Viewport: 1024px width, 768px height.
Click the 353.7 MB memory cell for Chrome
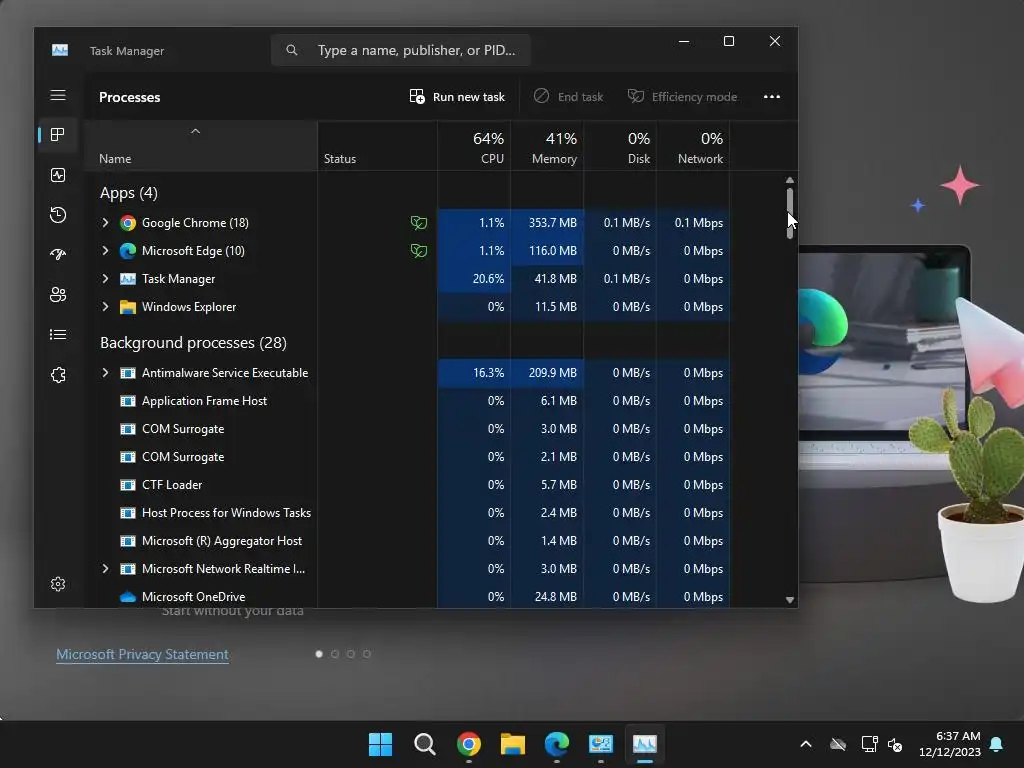547,223
